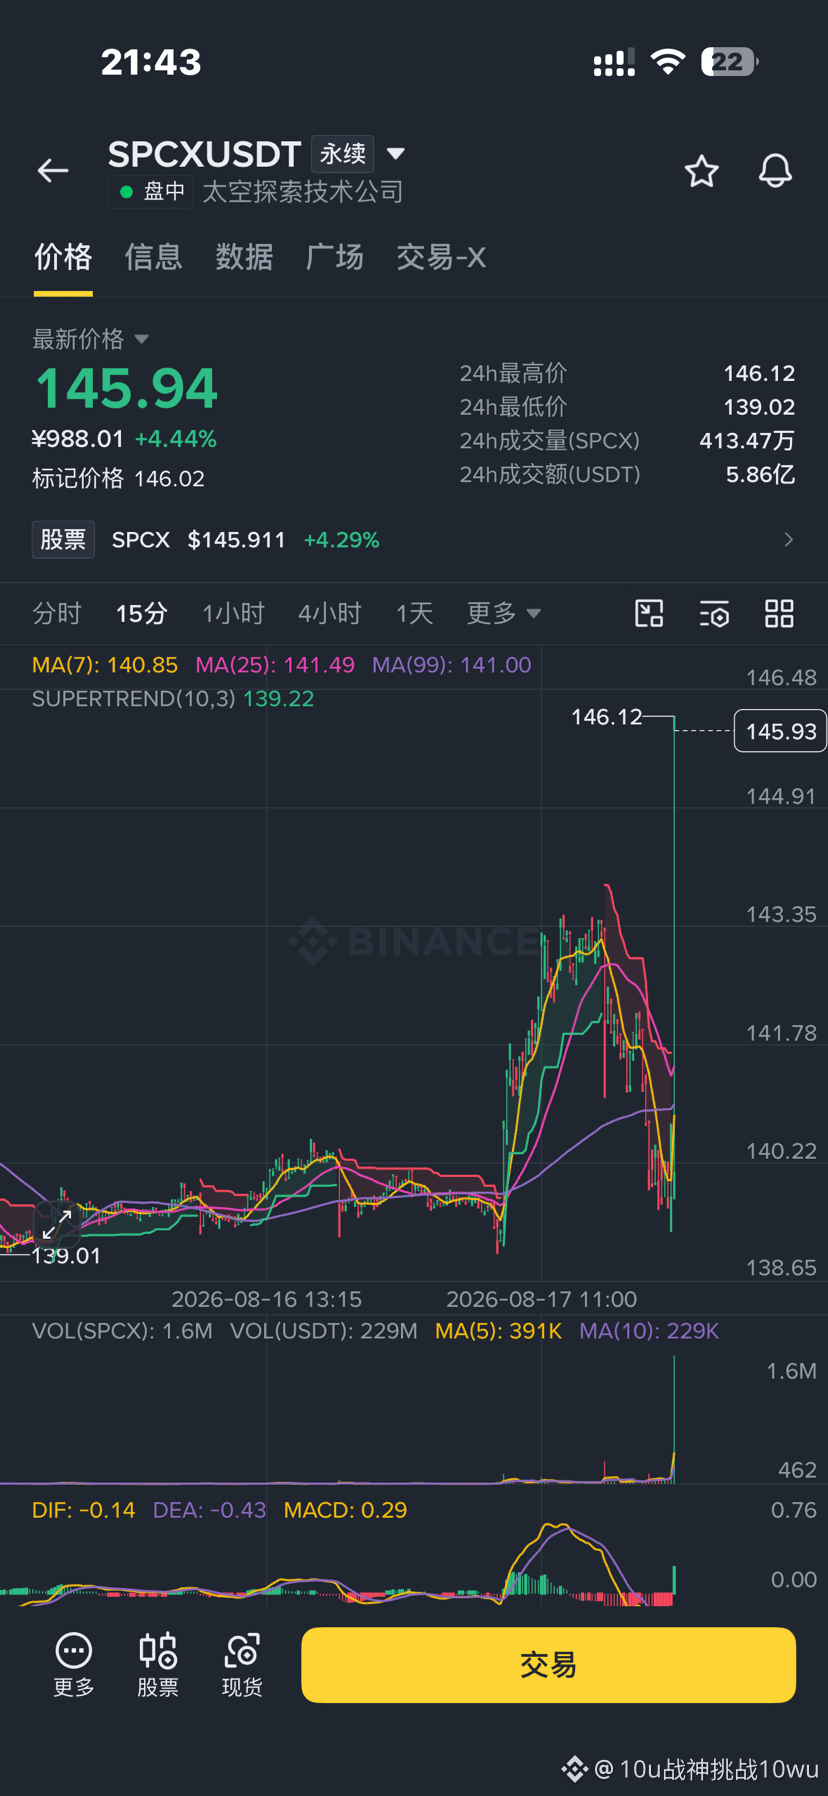This screenshot has height=1796, width=828.
Task: Tap the VOL(SPCX): 1.6M label
Action: pyautogui.click(x=122, y=1331)
